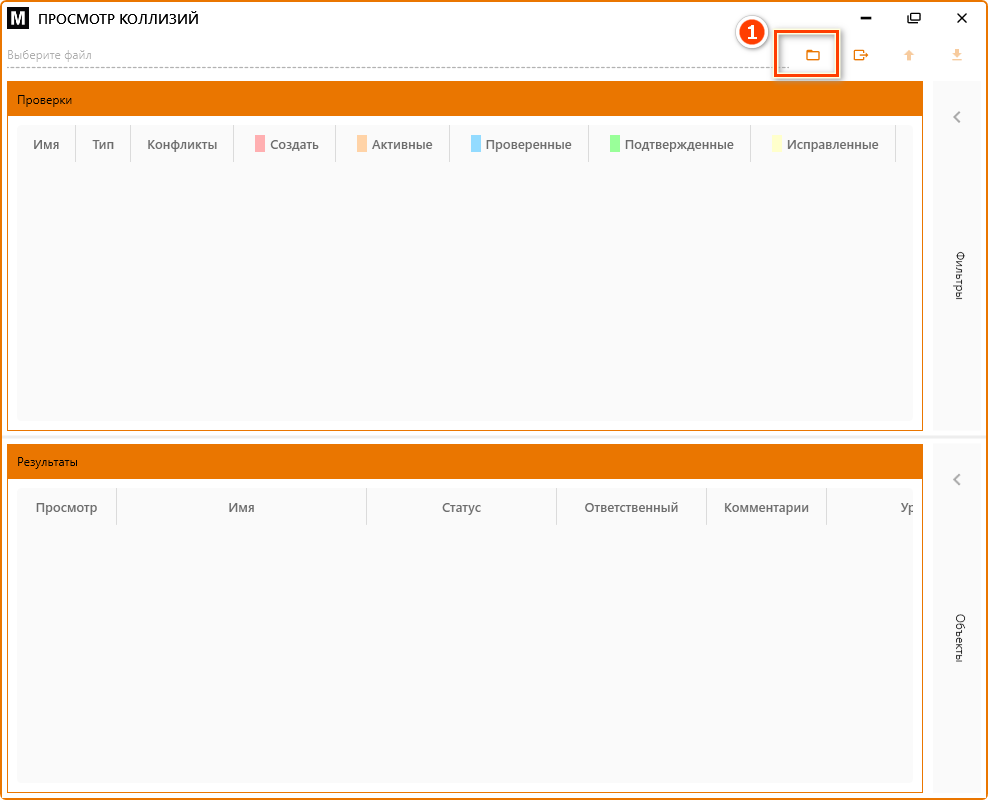Click the Выберите файл file path field
This screenshot has width=988, height=800.
coord(390,55)
